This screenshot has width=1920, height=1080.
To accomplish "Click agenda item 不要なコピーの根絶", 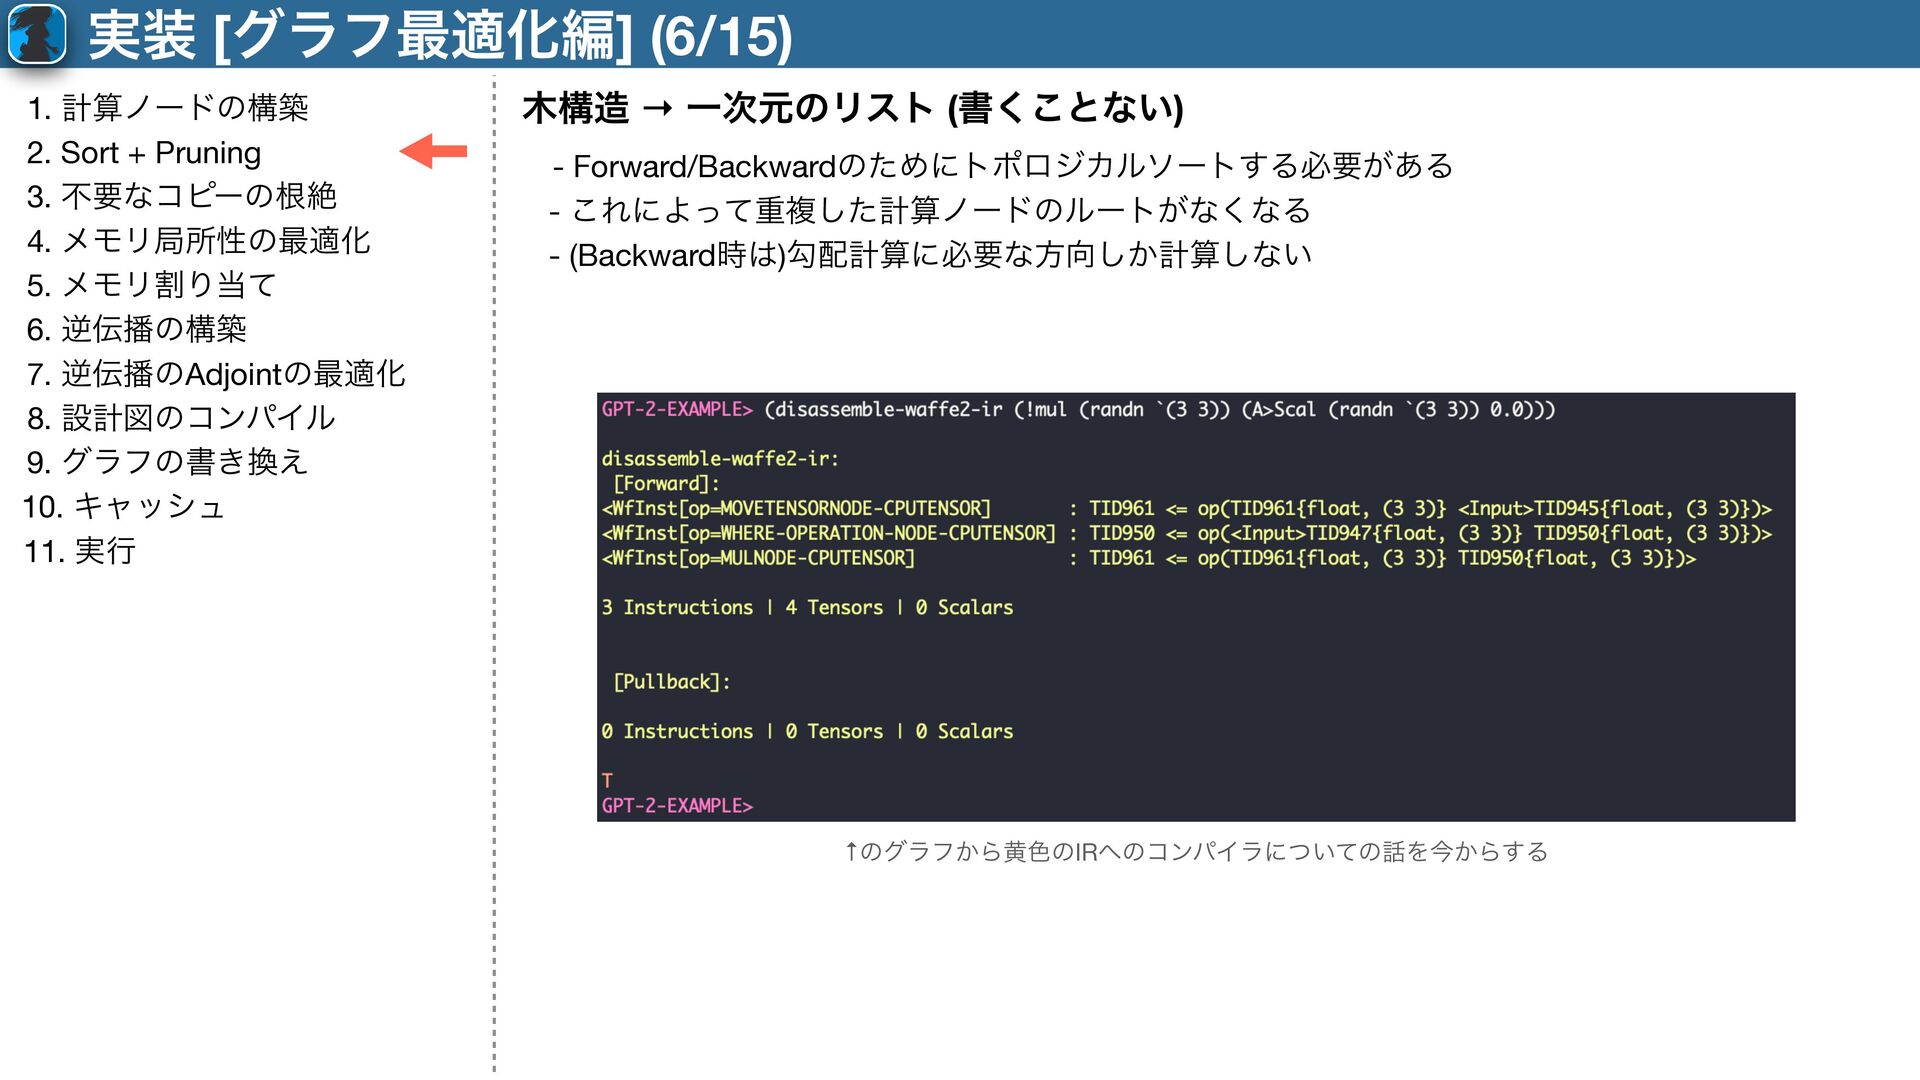I will click(x=182, y=196).
